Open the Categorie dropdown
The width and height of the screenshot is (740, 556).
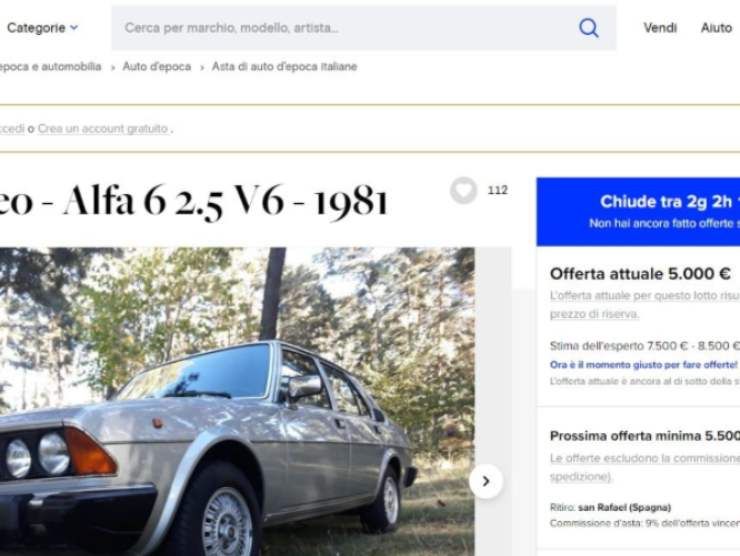click(42, 28)
